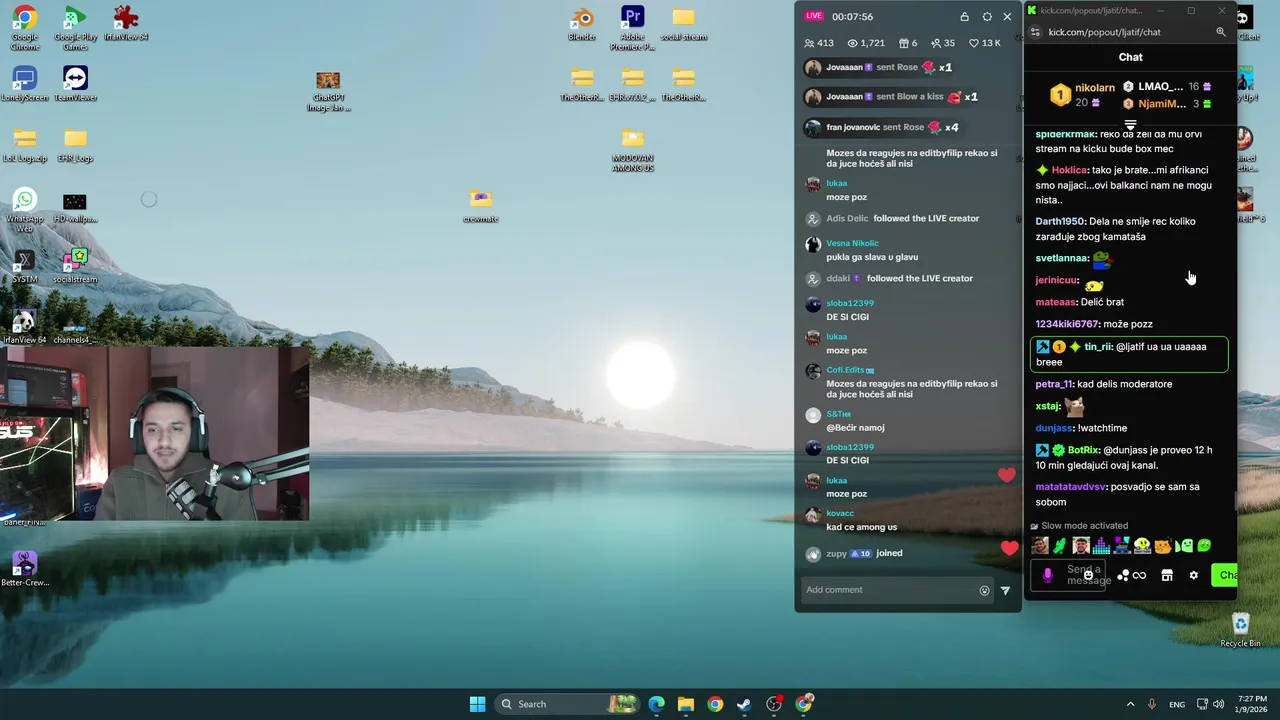
Task: Open File Explorer from taskbar
Action: [685, 704]
